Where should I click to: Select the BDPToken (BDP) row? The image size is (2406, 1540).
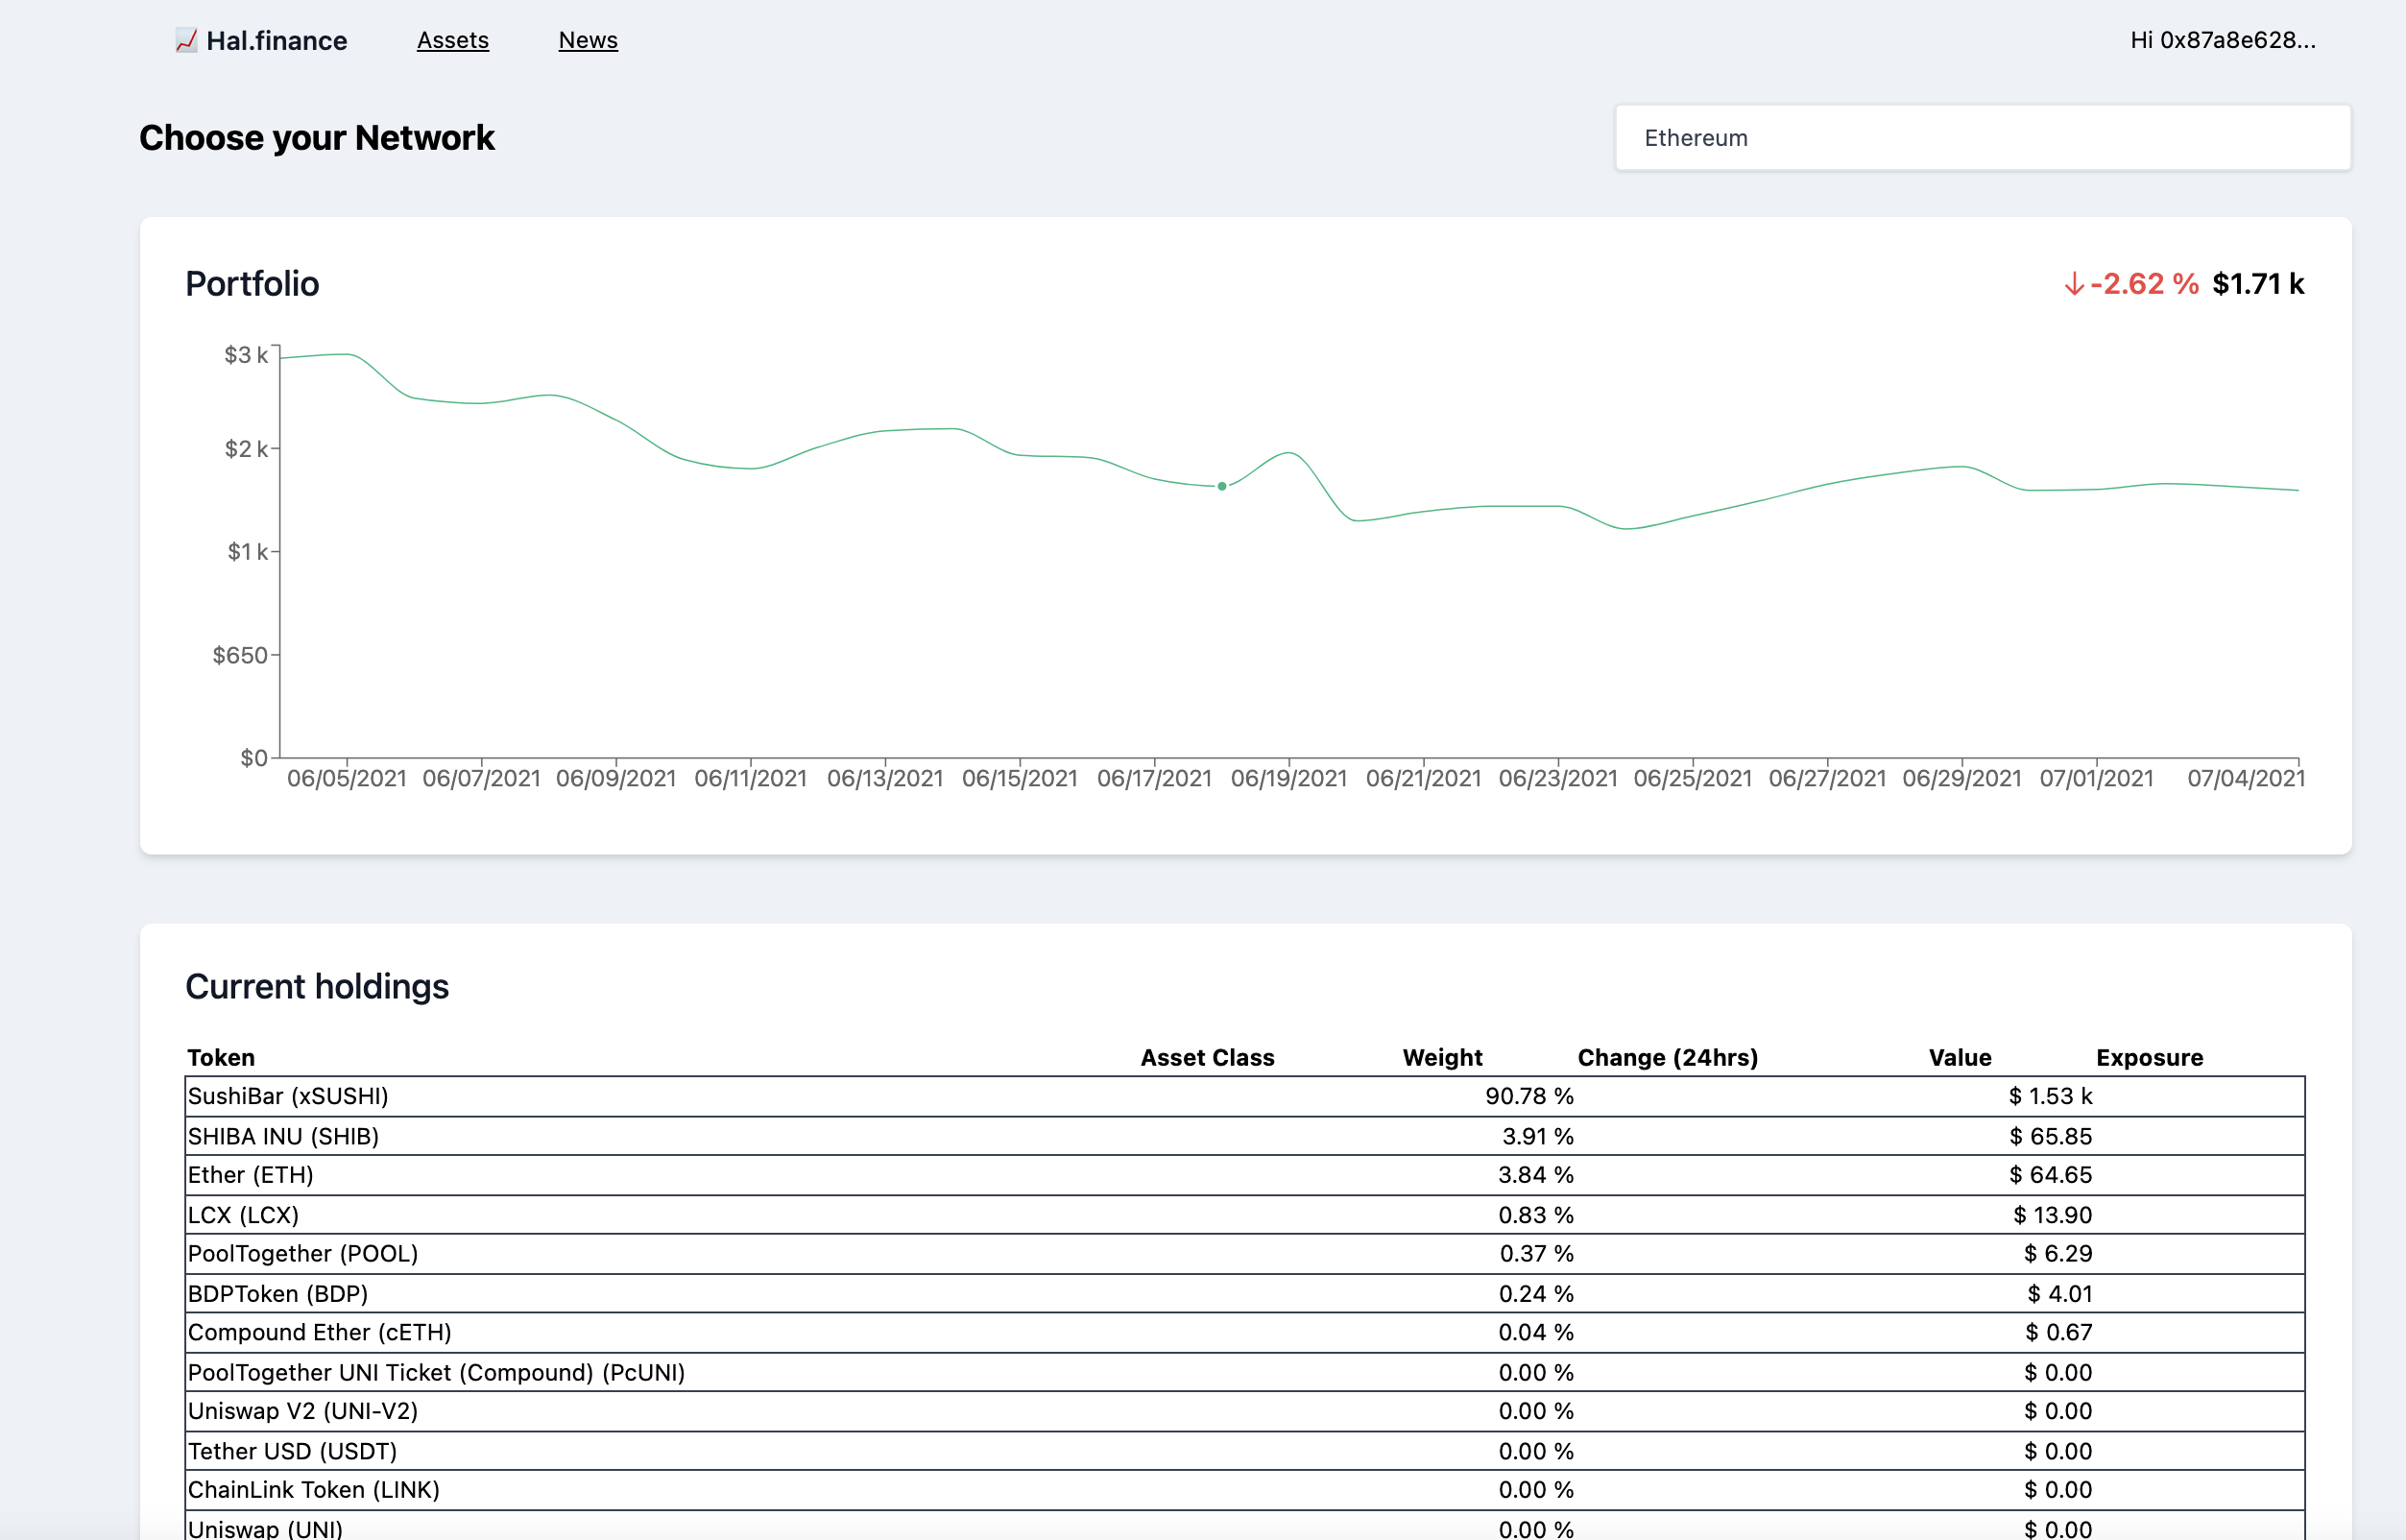1245,1294
